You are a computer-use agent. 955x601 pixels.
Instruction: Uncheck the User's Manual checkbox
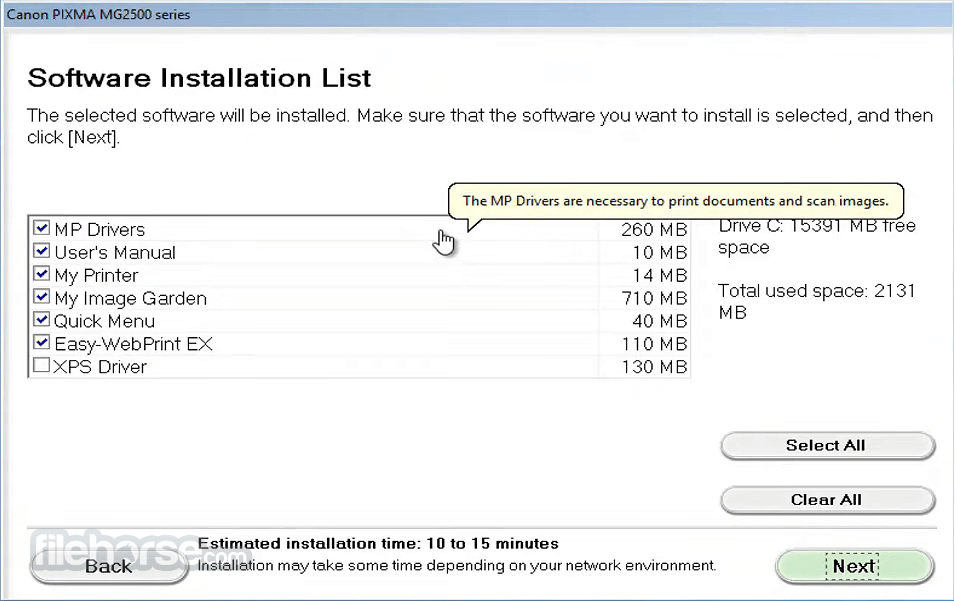coord(41,251)
